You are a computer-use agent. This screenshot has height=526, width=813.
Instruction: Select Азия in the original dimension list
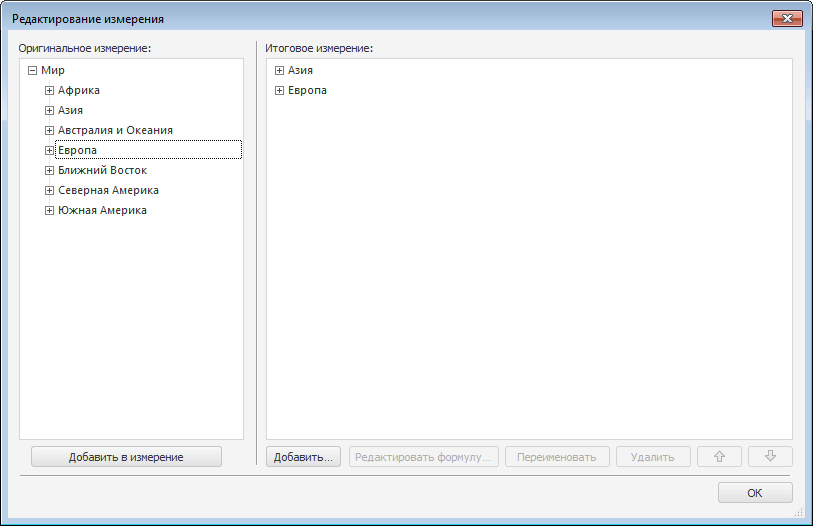(x=71, y=110)
